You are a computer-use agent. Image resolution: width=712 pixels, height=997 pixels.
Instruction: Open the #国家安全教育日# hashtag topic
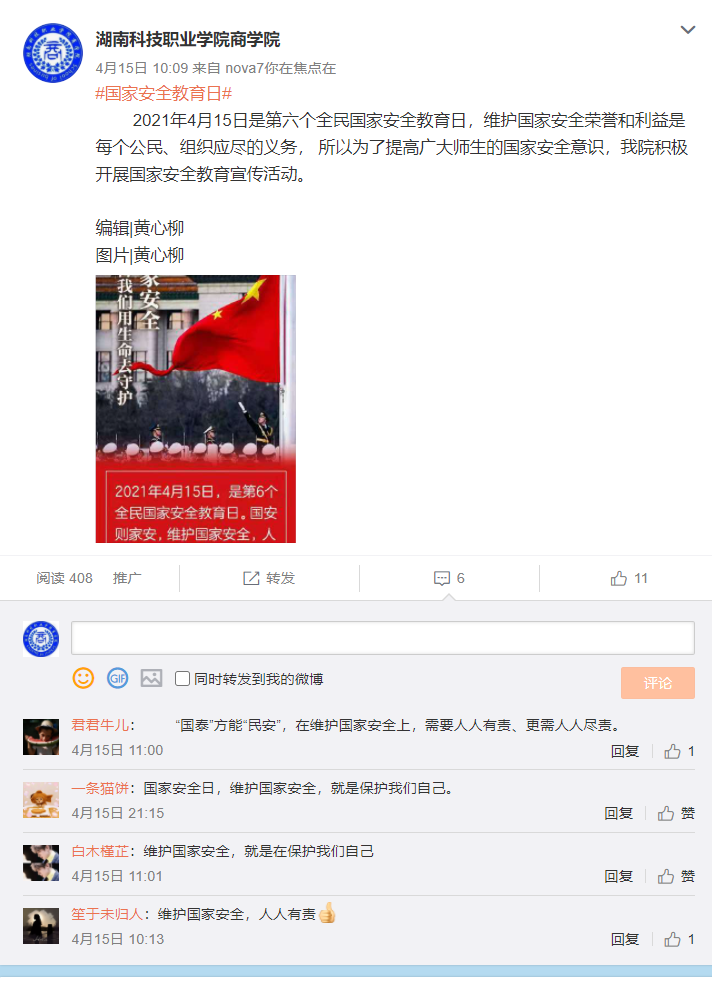(x=164, y=93)
